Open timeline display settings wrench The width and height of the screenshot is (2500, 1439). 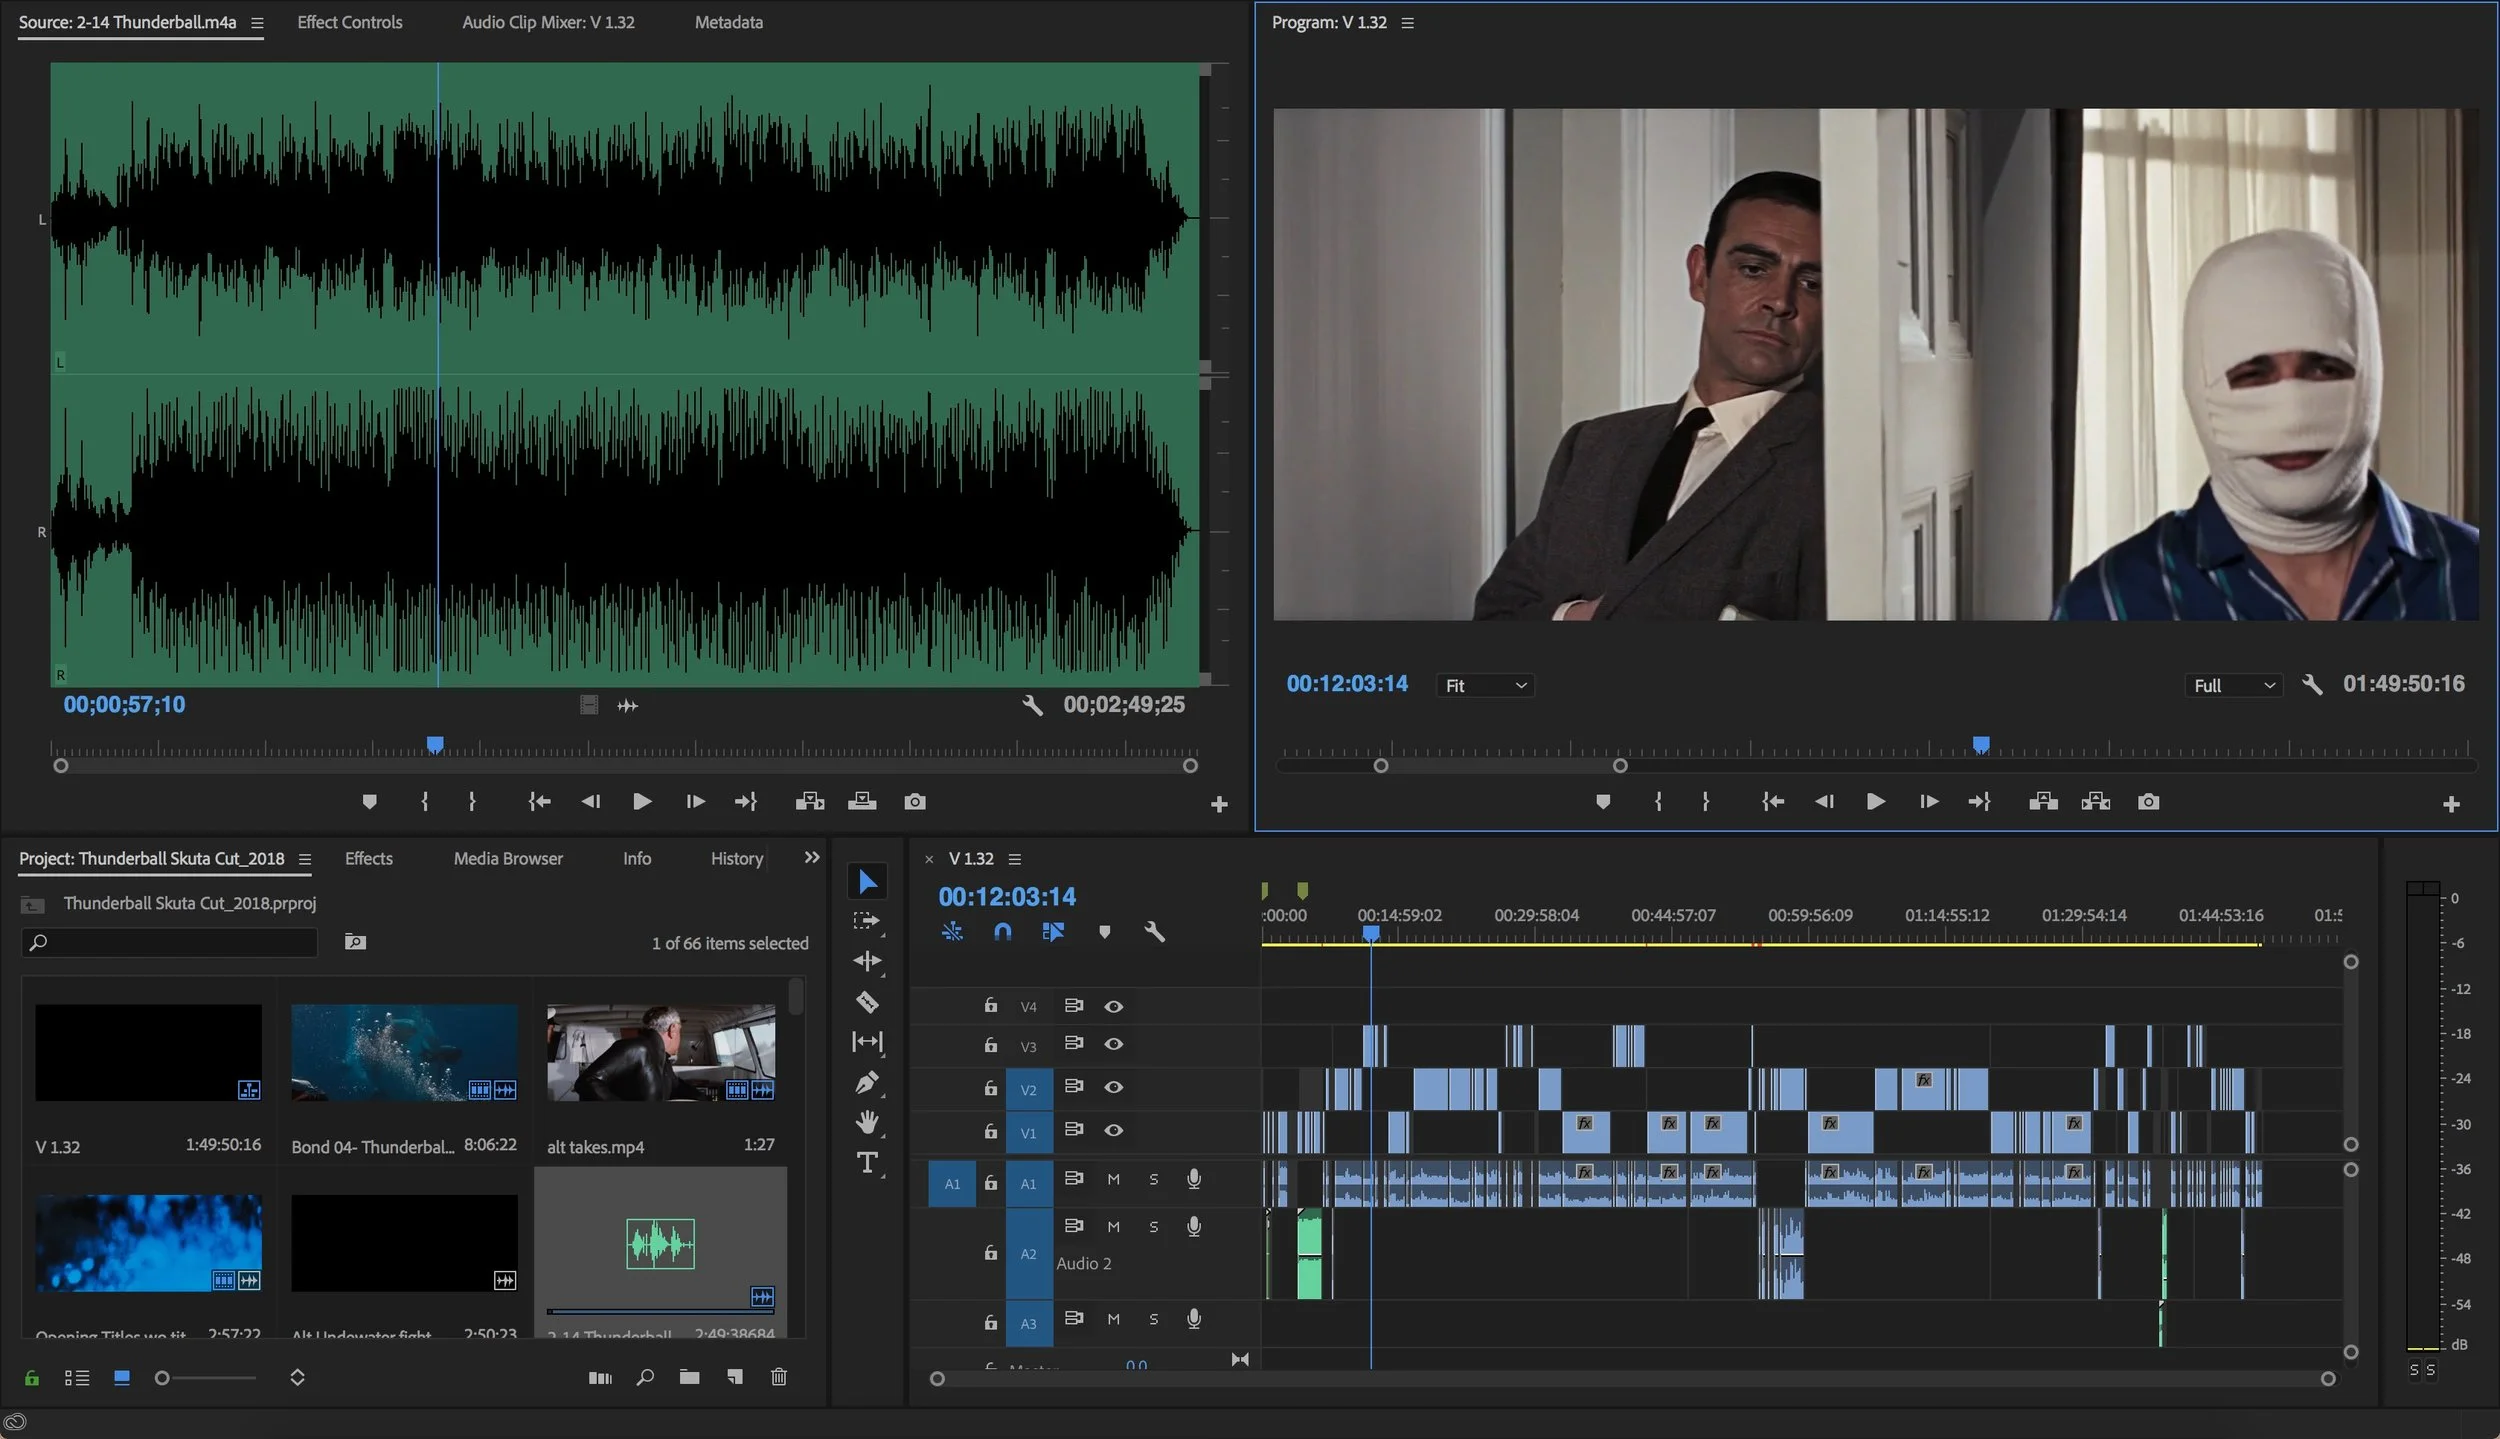1154,932
